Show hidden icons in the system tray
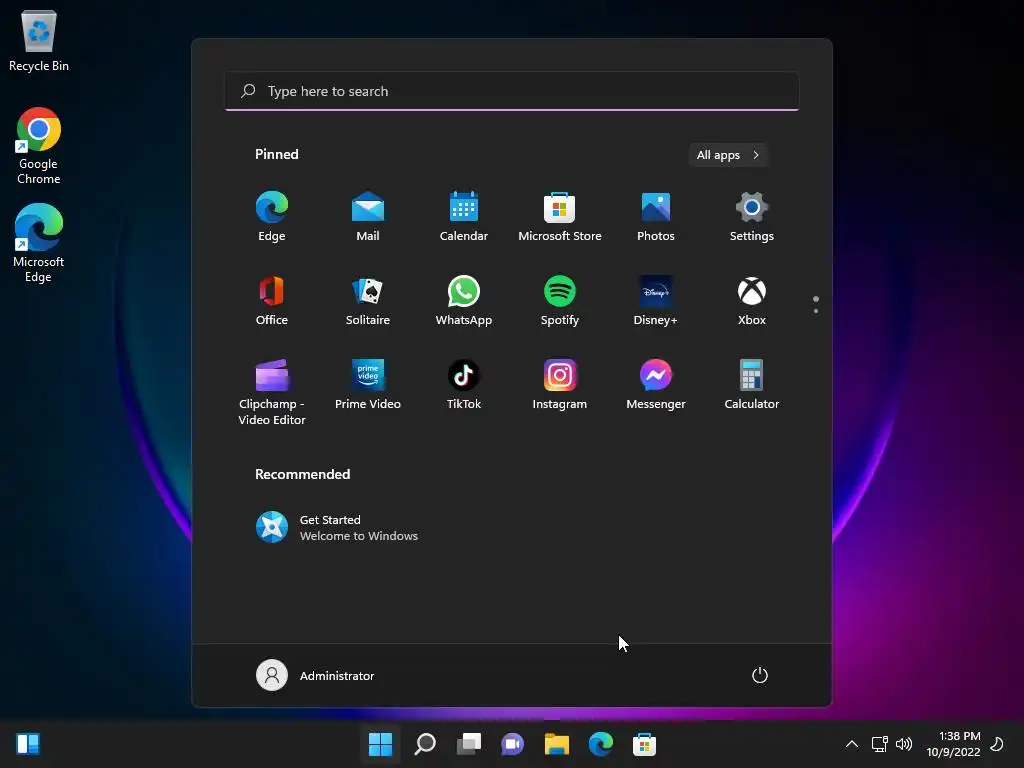The height and width of the screenshot is (768, 1024). [x=852, y=744]
